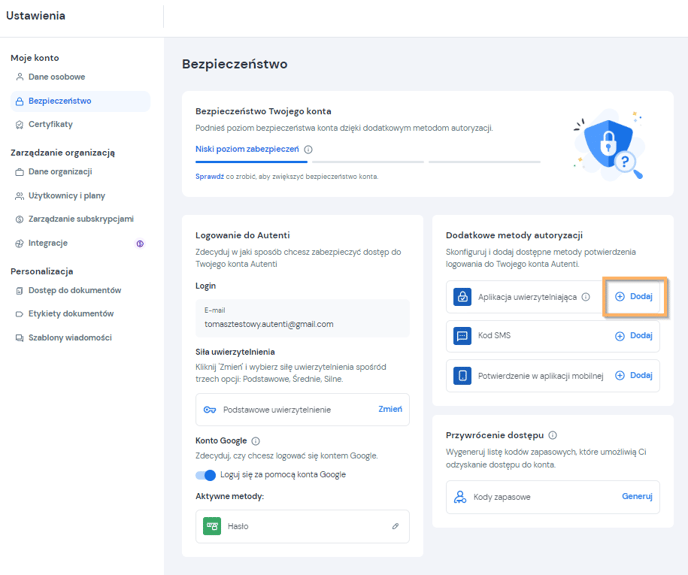The height and width of the screenshot is (575, 688).
Task: Click the security level progress bar
Action: pyautogui.click(x=368, y=162)
